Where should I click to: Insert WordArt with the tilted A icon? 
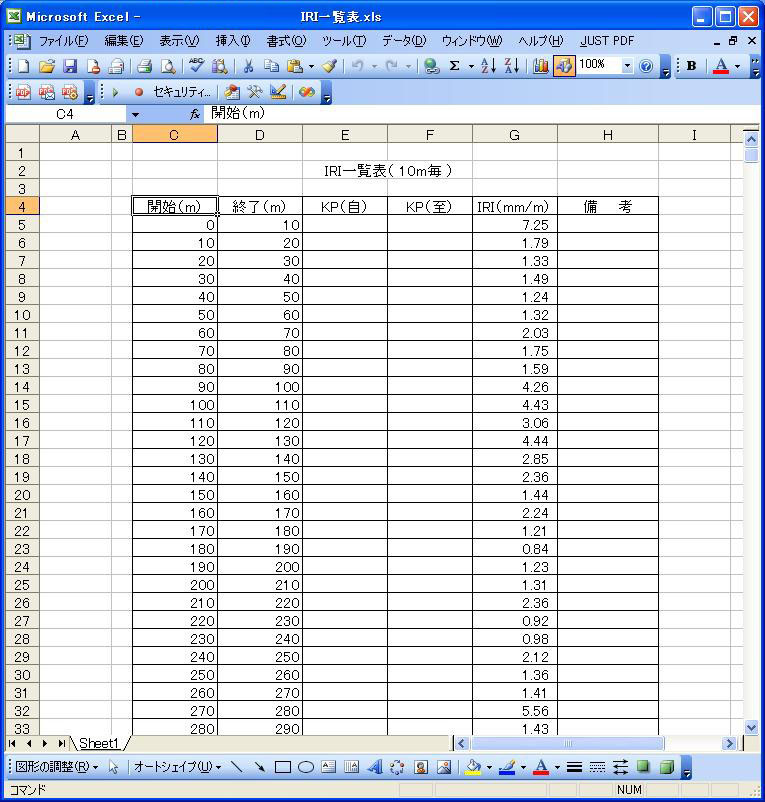[375, 767]
